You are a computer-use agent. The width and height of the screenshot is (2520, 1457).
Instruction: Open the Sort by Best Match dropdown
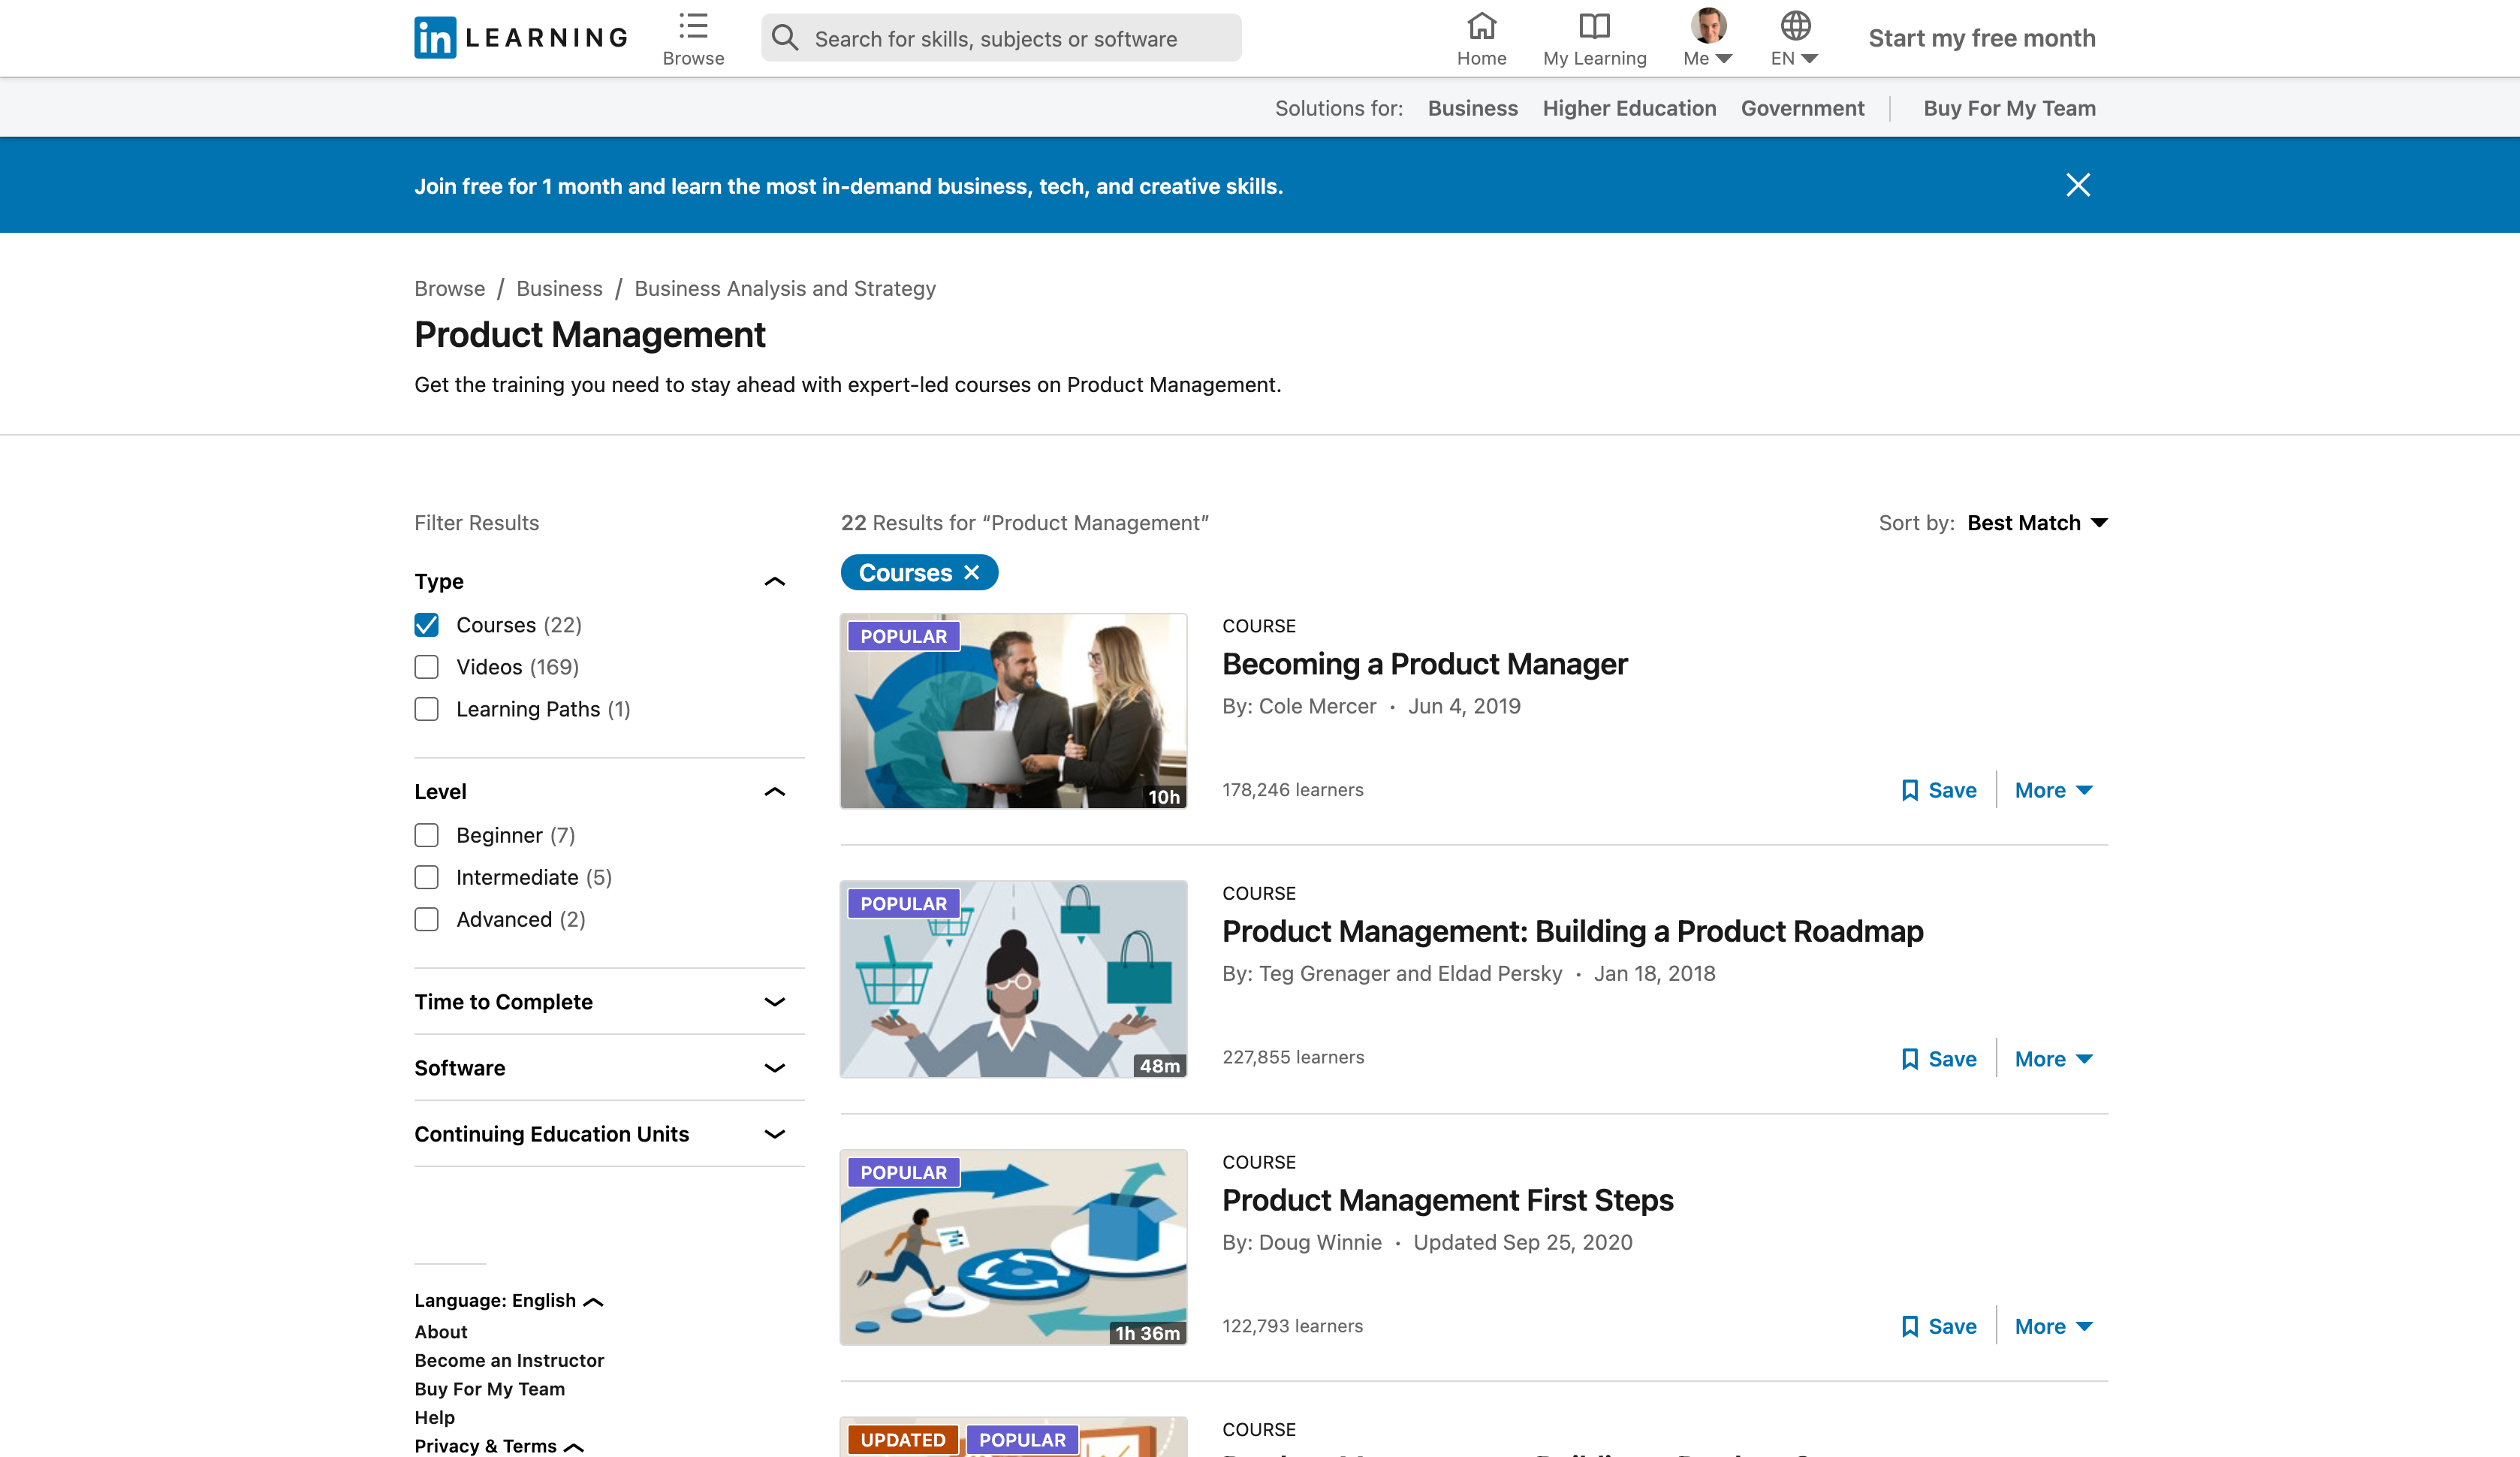[x=2036, y=522]
